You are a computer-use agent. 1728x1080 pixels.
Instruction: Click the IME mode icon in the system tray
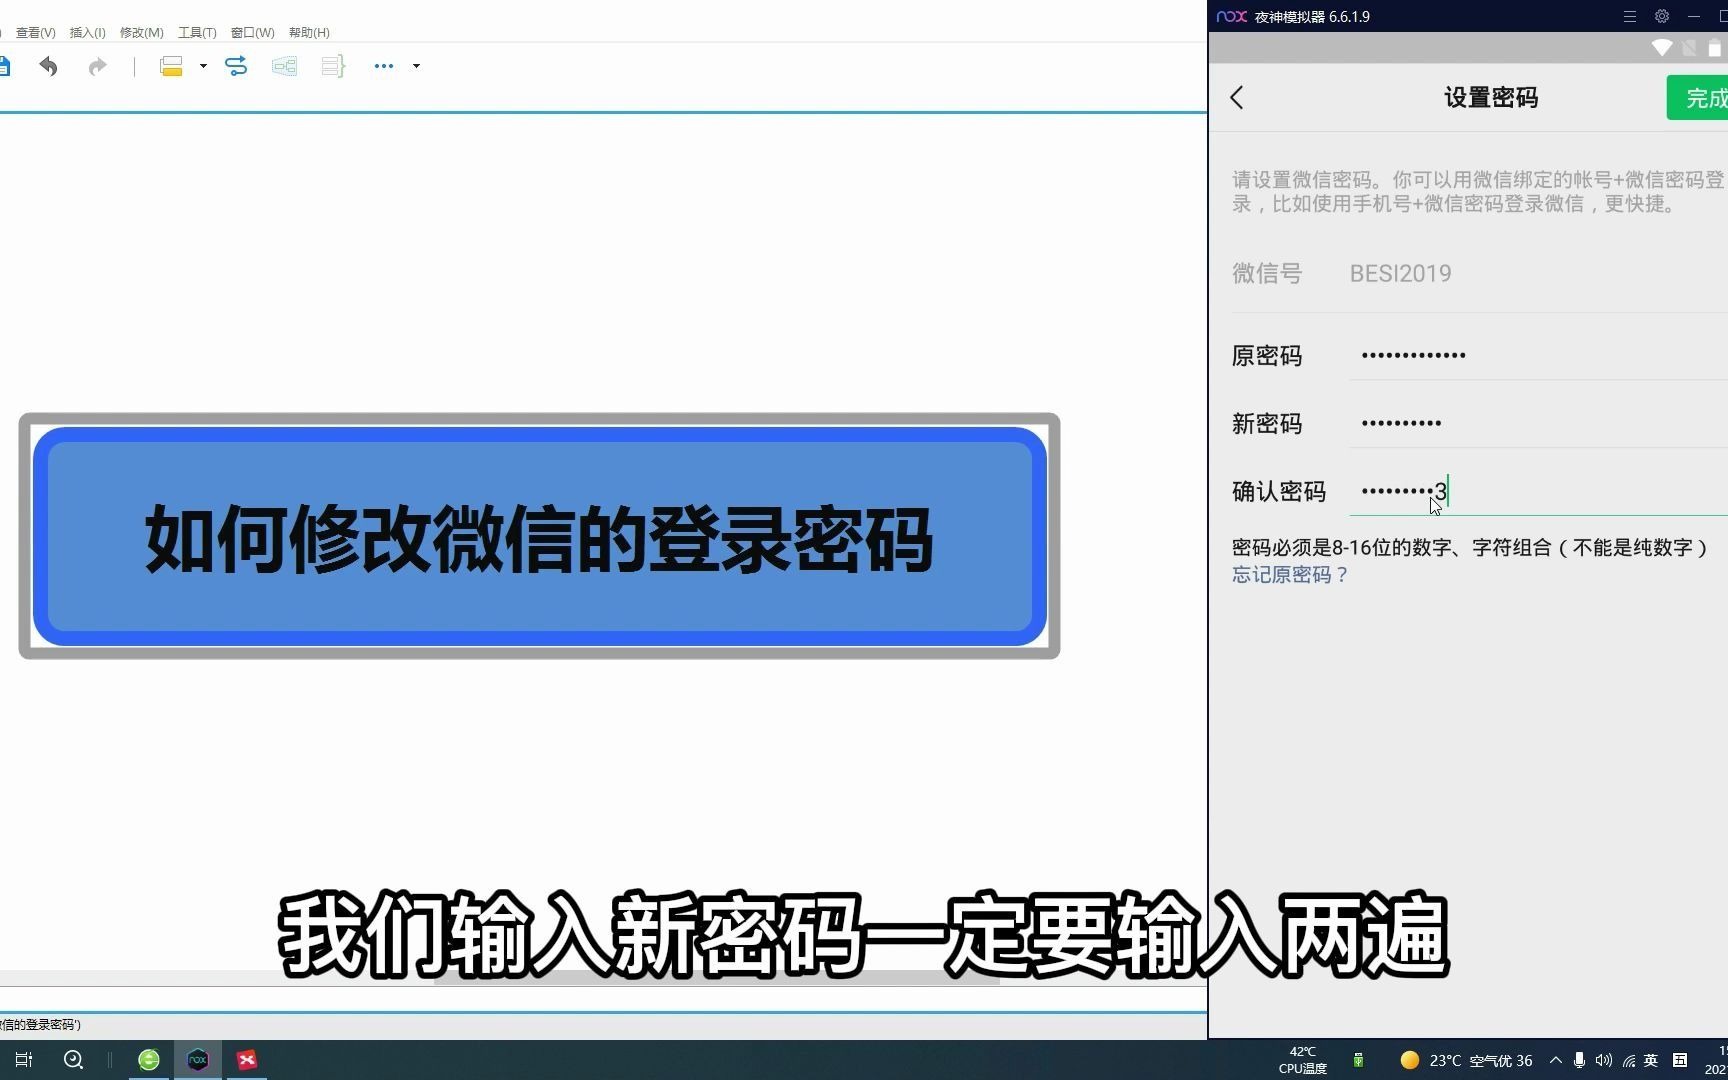pos(1680,1060)
